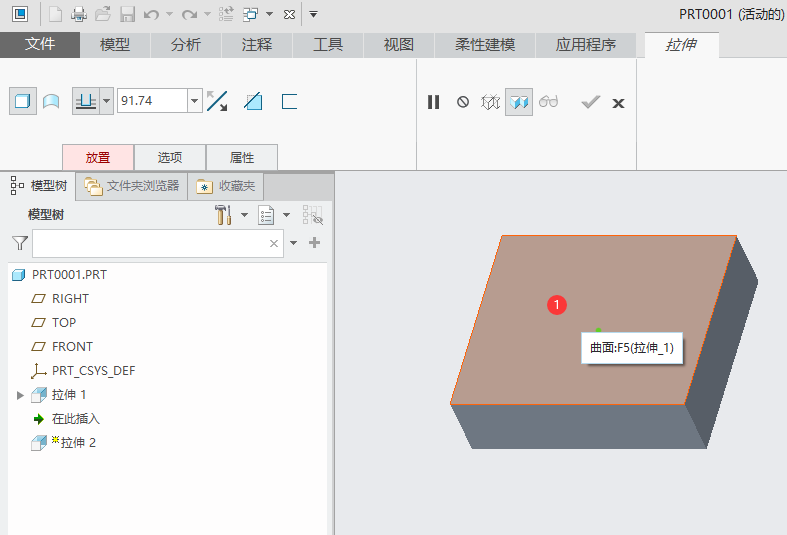Click the flip depth direction icon
This screenshot has width=787, height=535.
(217, 101)
